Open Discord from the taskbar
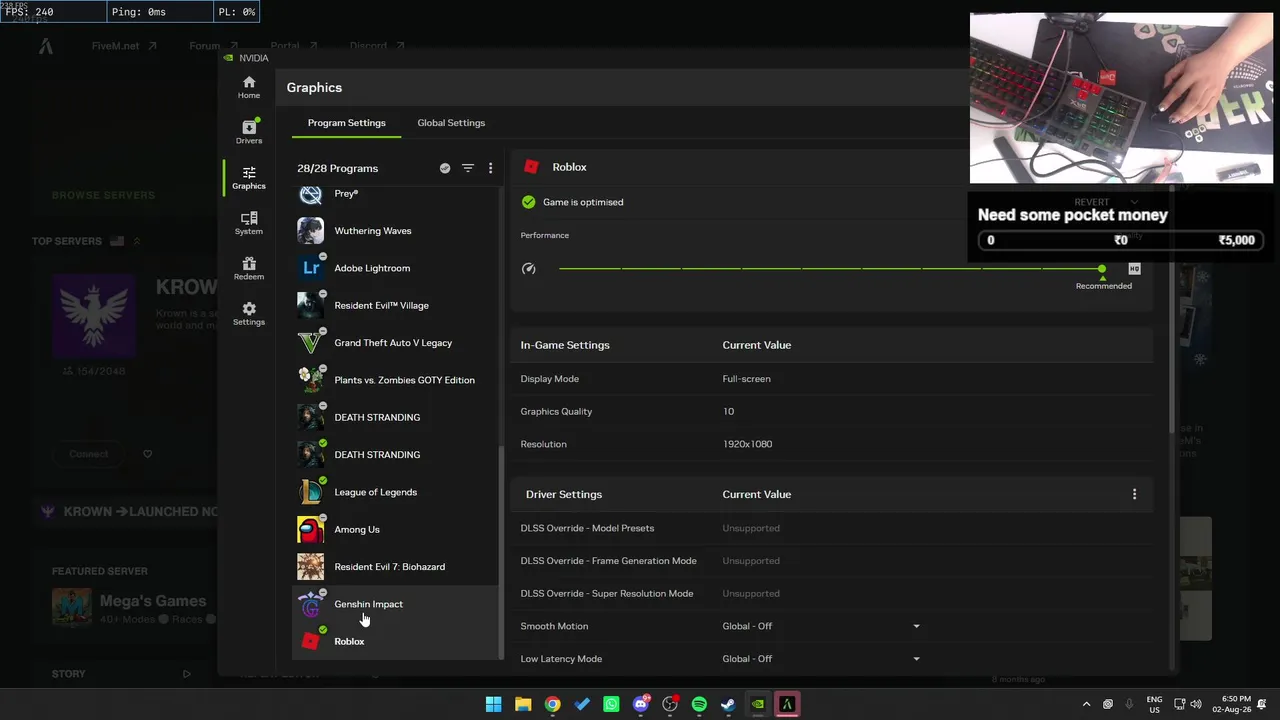 [641, 704]
